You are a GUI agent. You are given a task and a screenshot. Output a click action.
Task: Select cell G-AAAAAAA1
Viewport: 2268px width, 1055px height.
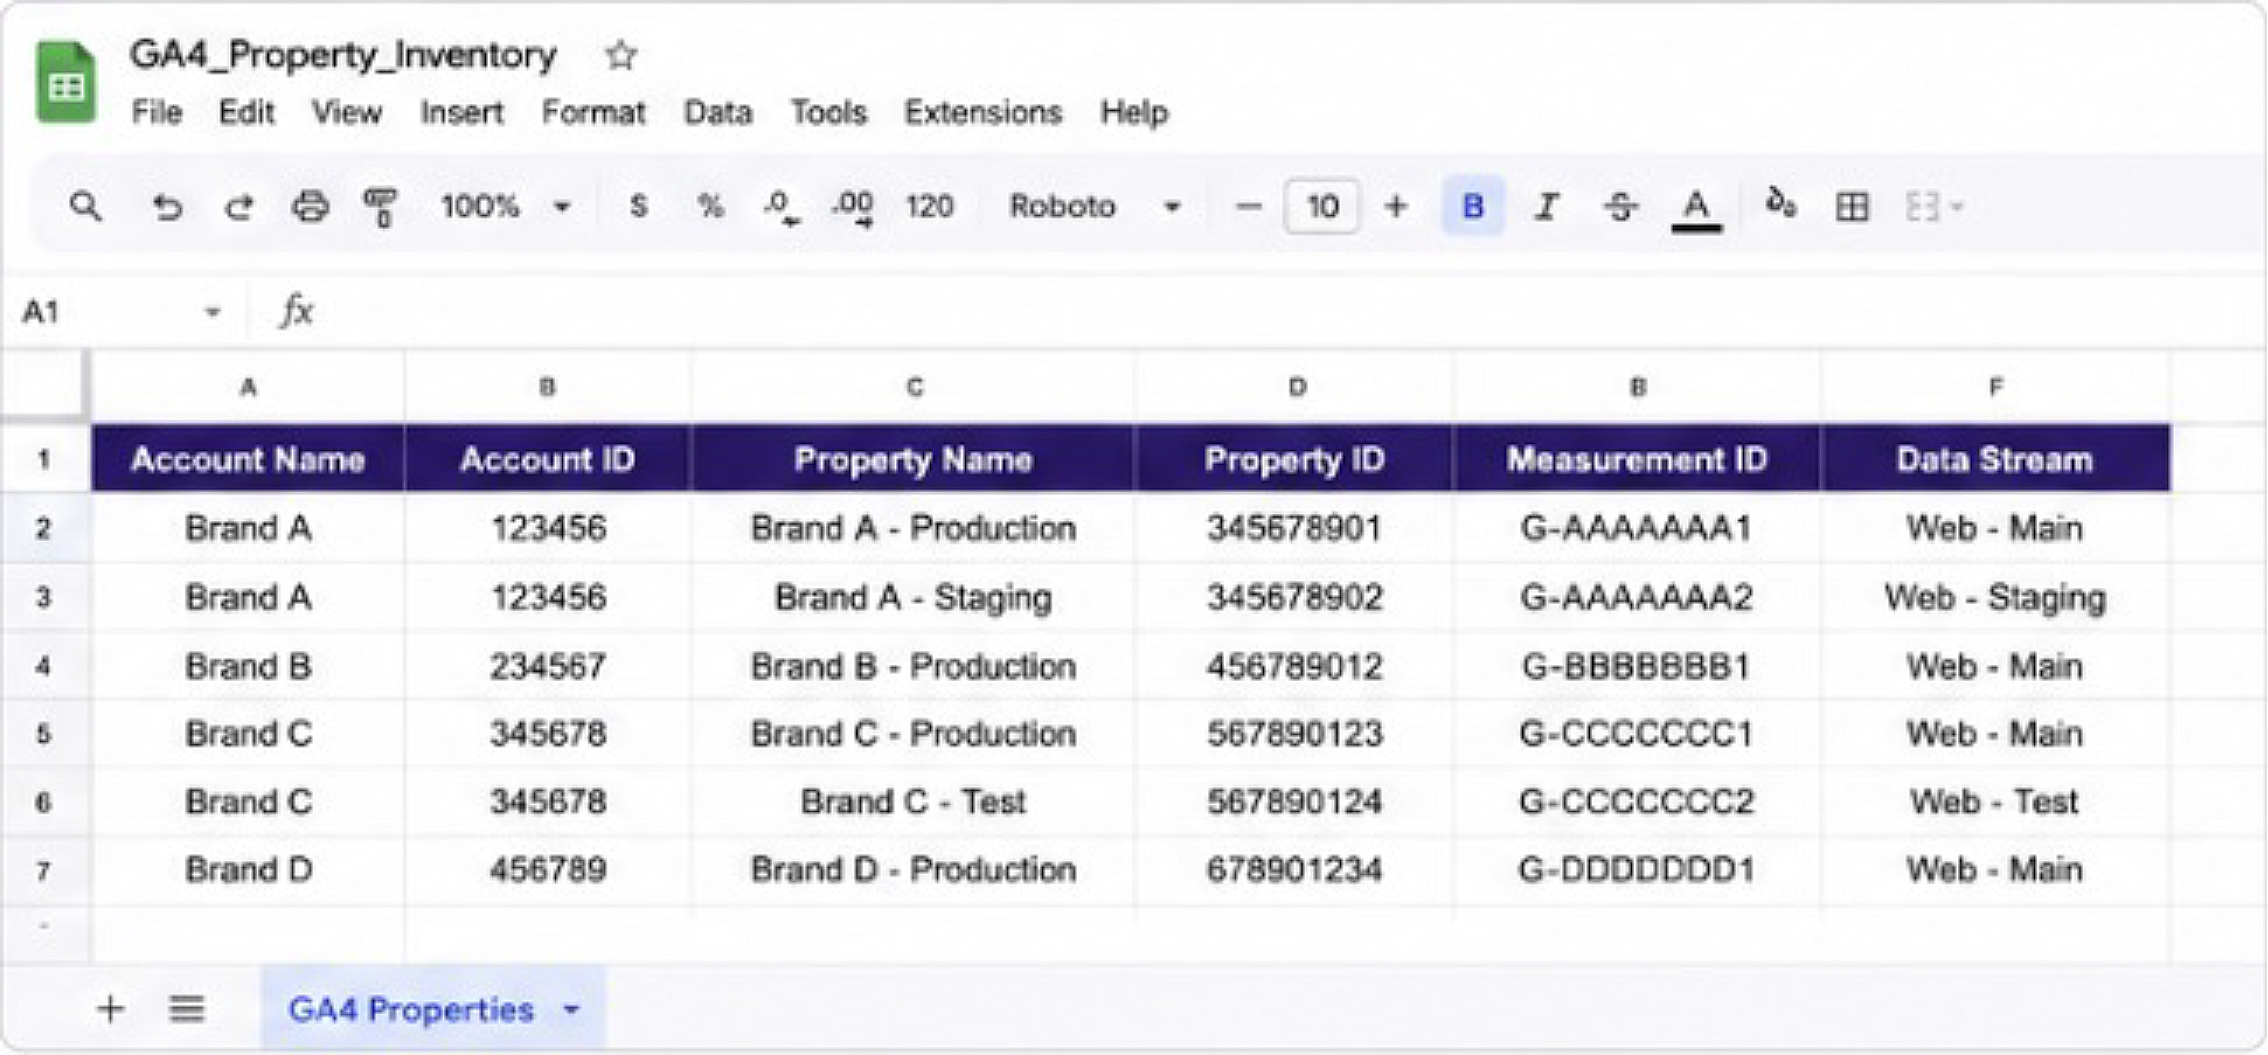pyautogui.click(x=1637, y=528)
